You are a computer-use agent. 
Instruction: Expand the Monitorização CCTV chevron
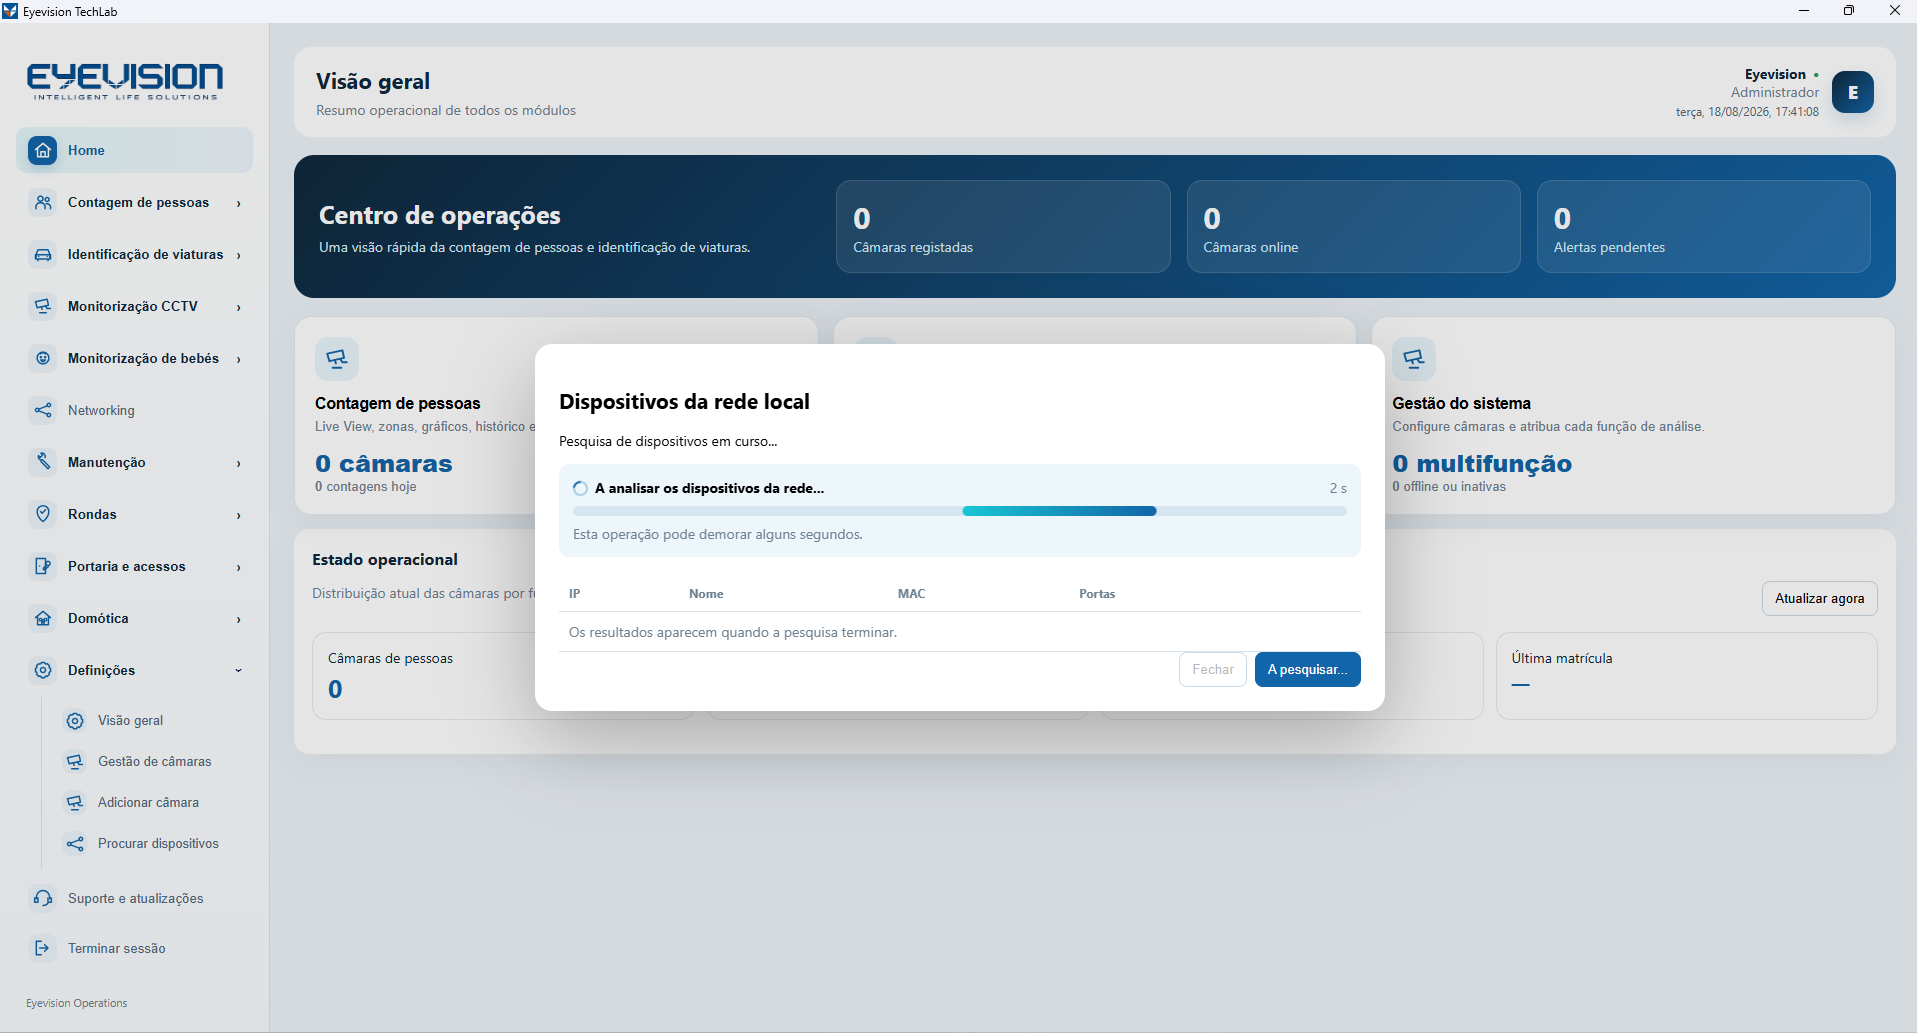[x=239, y=307]
